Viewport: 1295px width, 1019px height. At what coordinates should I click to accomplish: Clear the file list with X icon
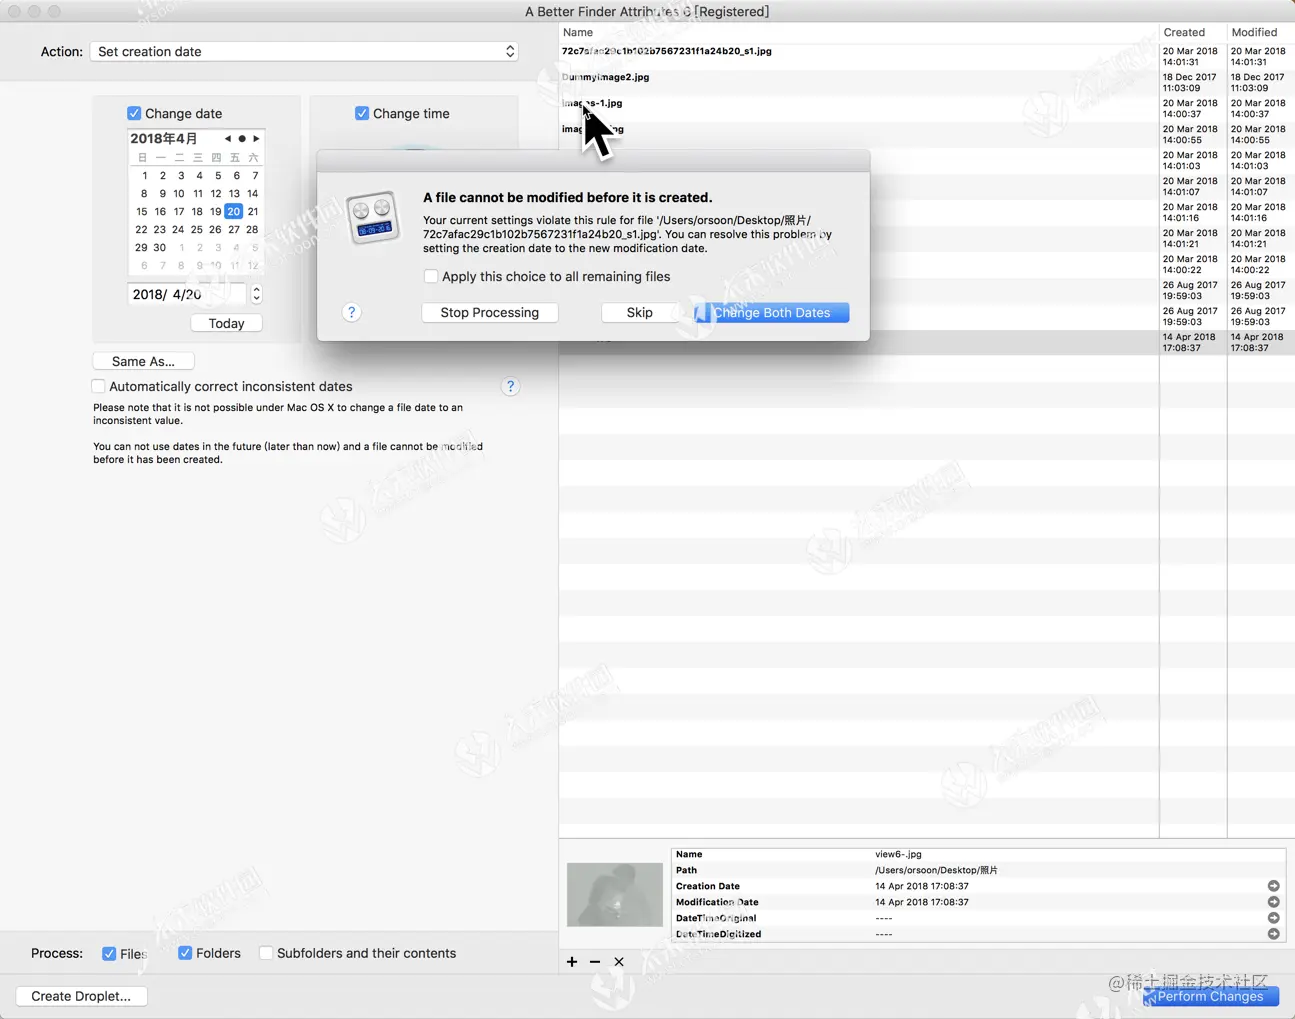click(619, 962)
